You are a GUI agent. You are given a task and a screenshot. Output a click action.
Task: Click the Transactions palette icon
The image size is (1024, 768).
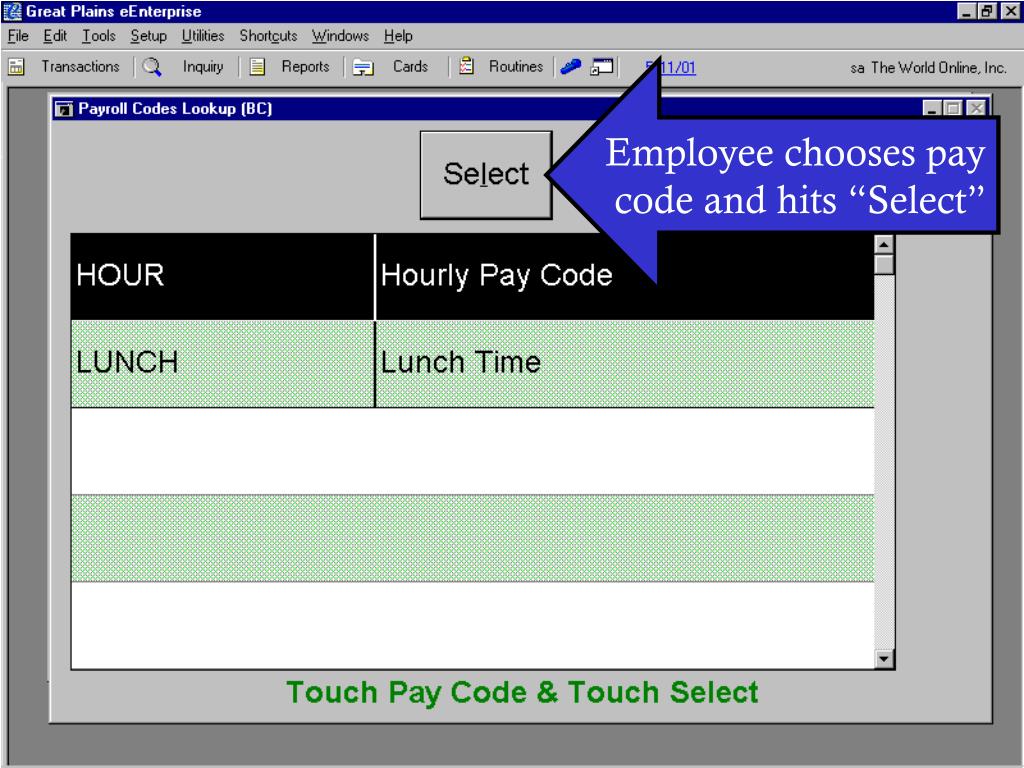[x=16, y=67]
